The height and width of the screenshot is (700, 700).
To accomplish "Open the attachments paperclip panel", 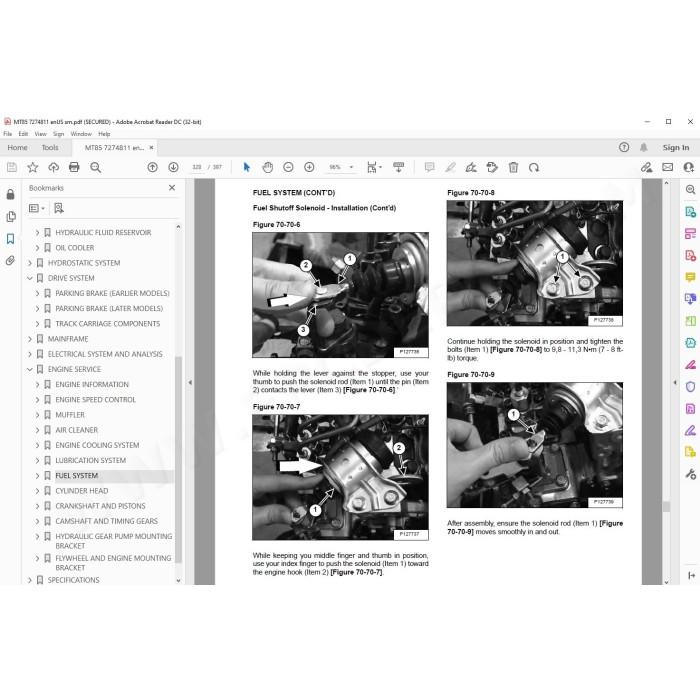I will 11,260.
